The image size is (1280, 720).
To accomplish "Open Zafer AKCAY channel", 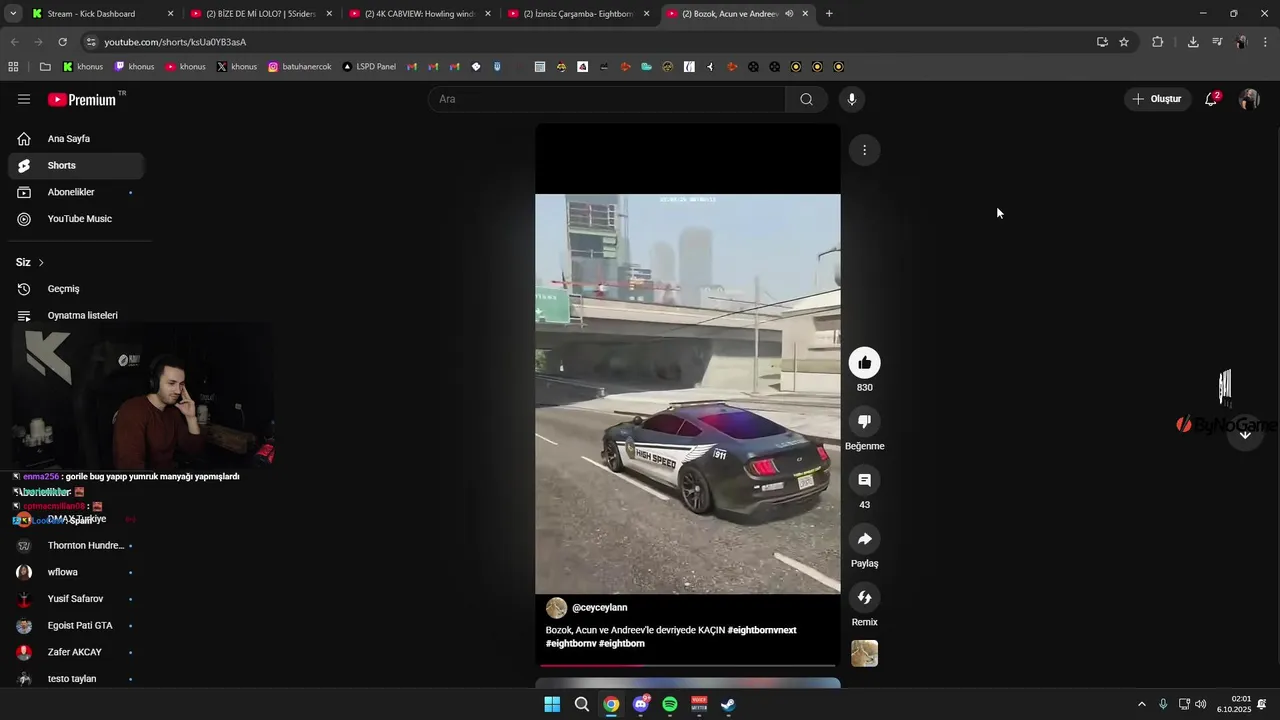I will (x=76, y=652).
